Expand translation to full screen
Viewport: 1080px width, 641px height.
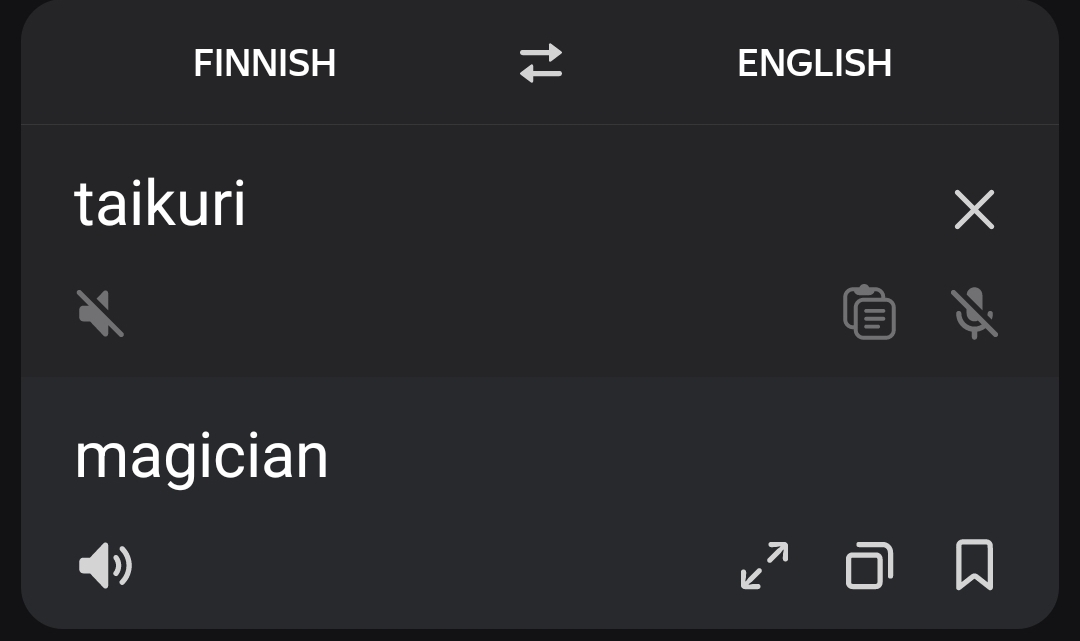(764, 565)
